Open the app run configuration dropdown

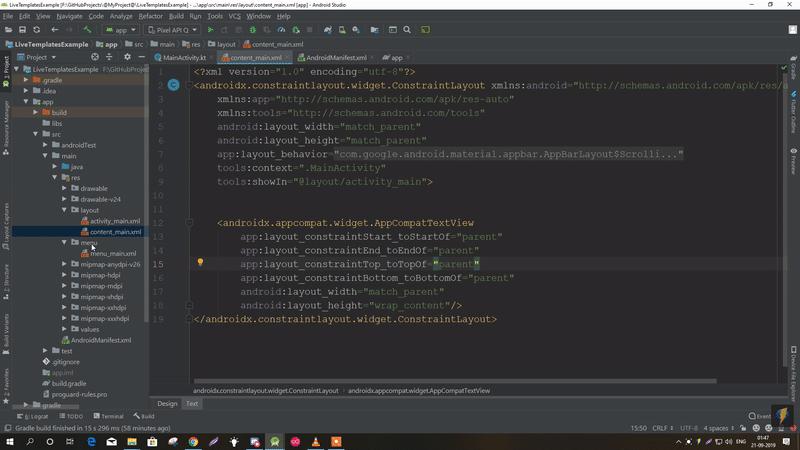[120, 30]
